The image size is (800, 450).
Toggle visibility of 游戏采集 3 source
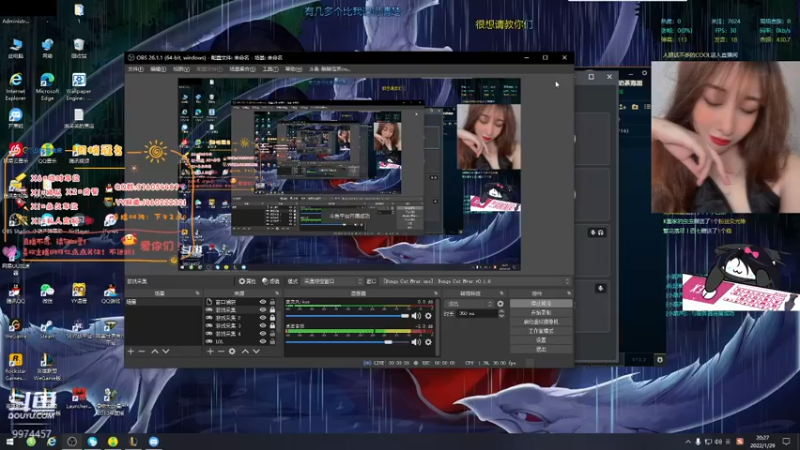coord(263,326)
